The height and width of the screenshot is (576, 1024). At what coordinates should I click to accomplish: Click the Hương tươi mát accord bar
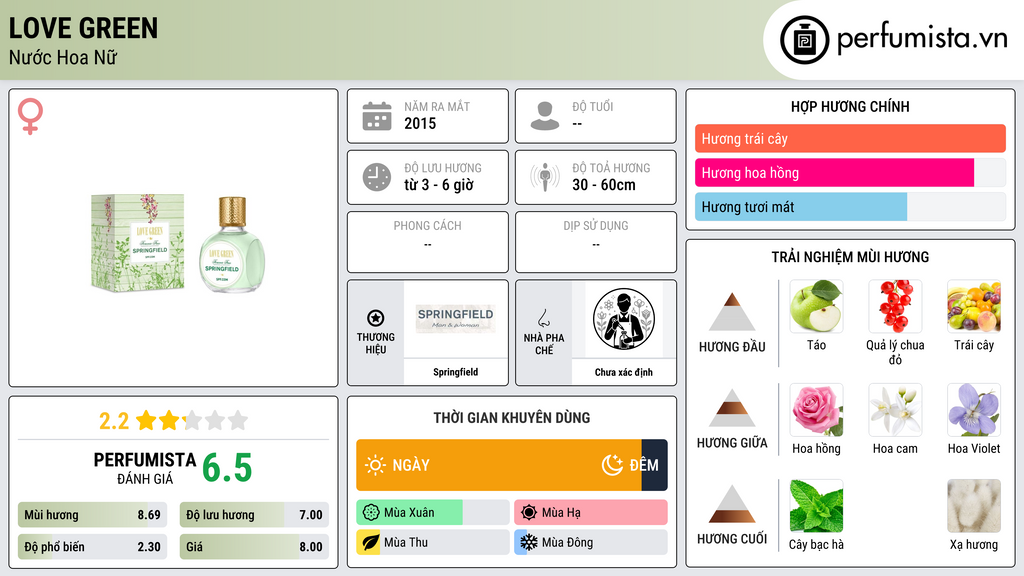[x=850, y=207]
